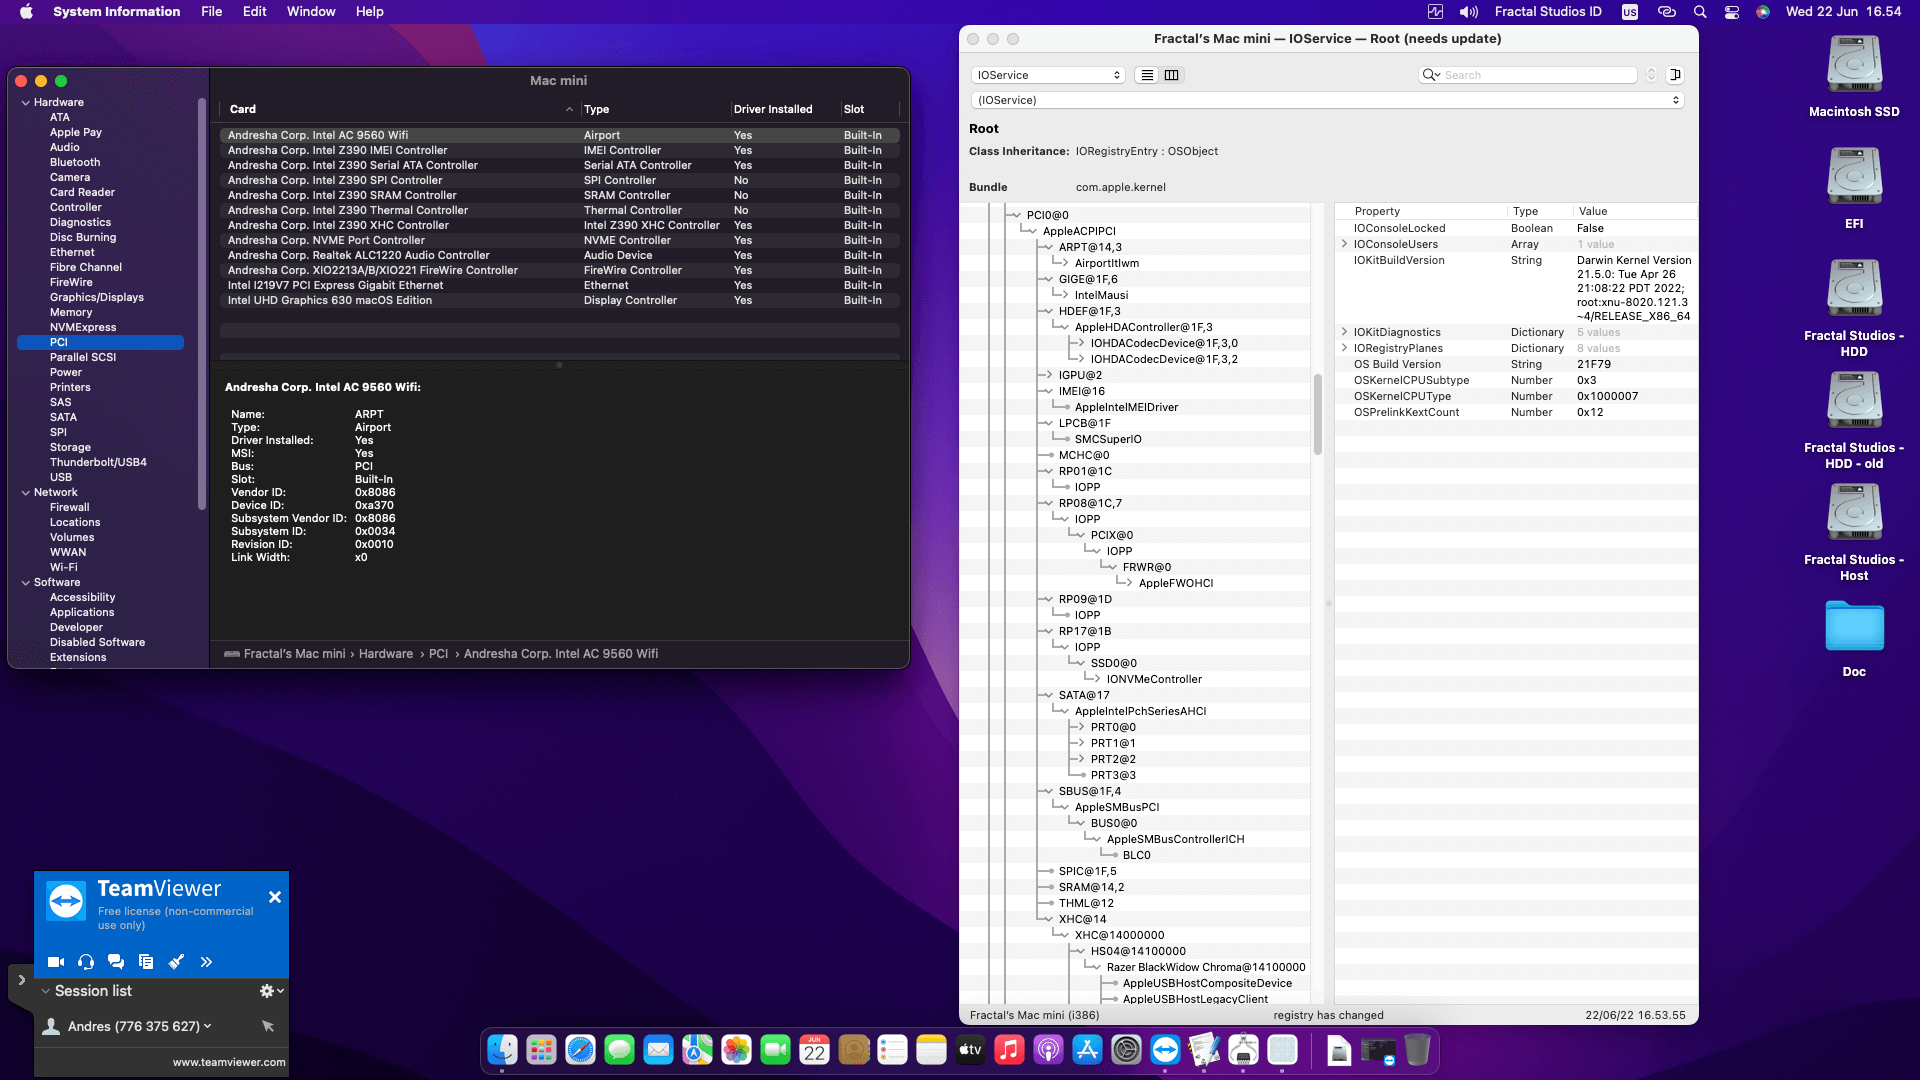Select the EFI volume on desktop

click(x=1854, y=178)
